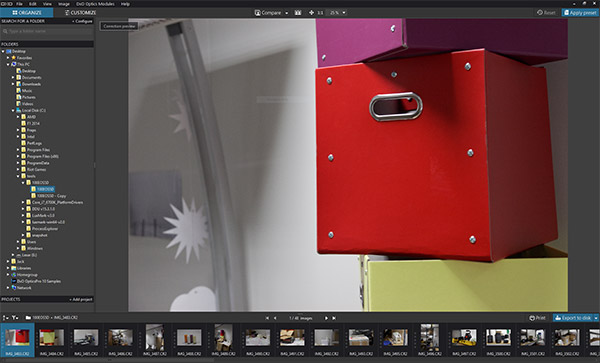Select the PerfLogs folder
Screen dimensions: 600x363
[31, 143]
